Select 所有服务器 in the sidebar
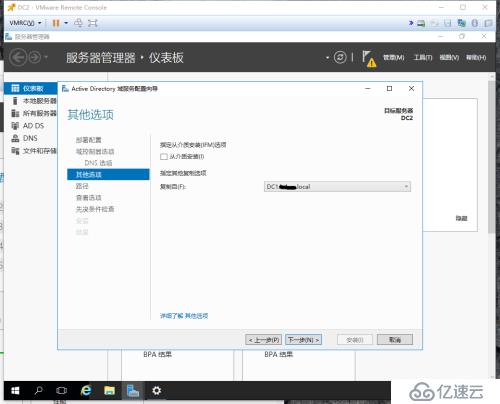This screenshot has width=500, height=404. pos(31,113)
